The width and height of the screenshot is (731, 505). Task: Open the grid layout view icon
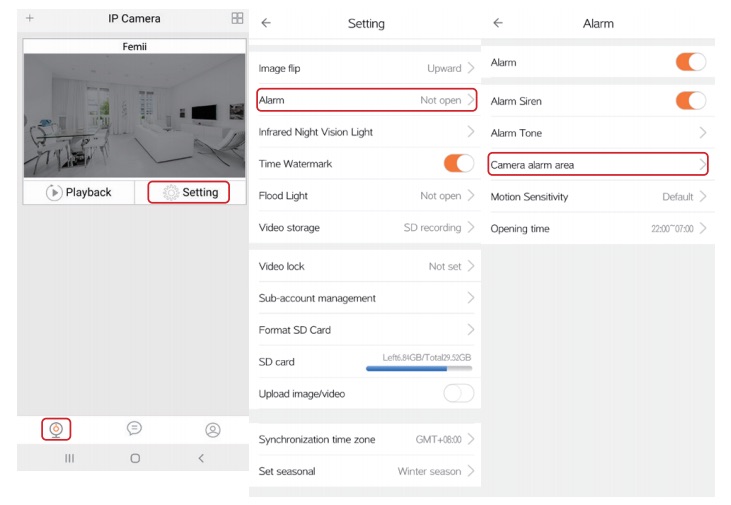click(237, 18)
